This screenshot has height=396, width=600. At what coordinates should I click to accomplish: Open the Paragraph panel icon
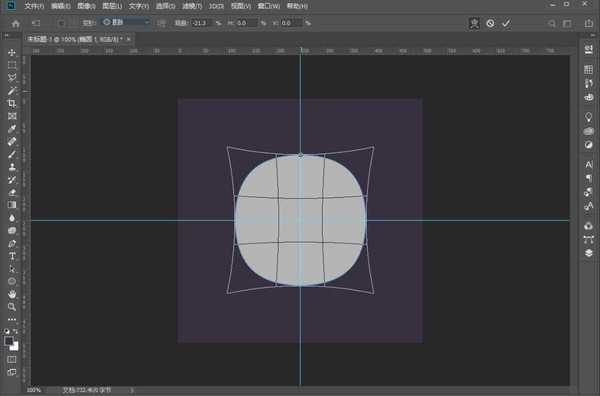pyautogui.click(x=589, y=178)
